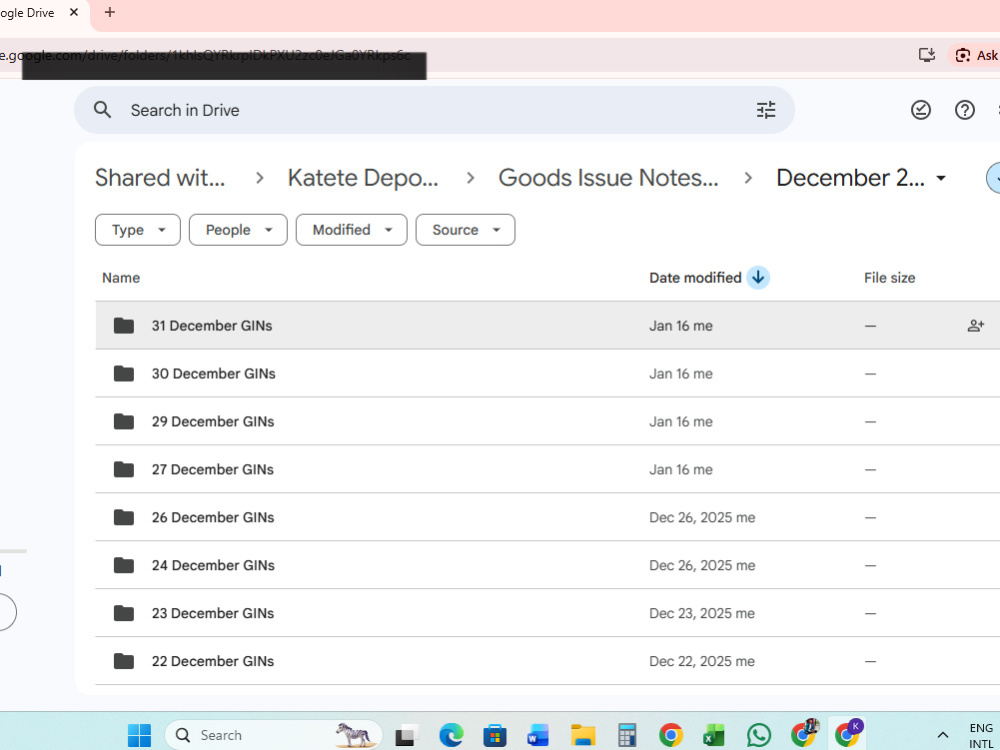Open File Explorer from taskbar

tap(583, 735)
